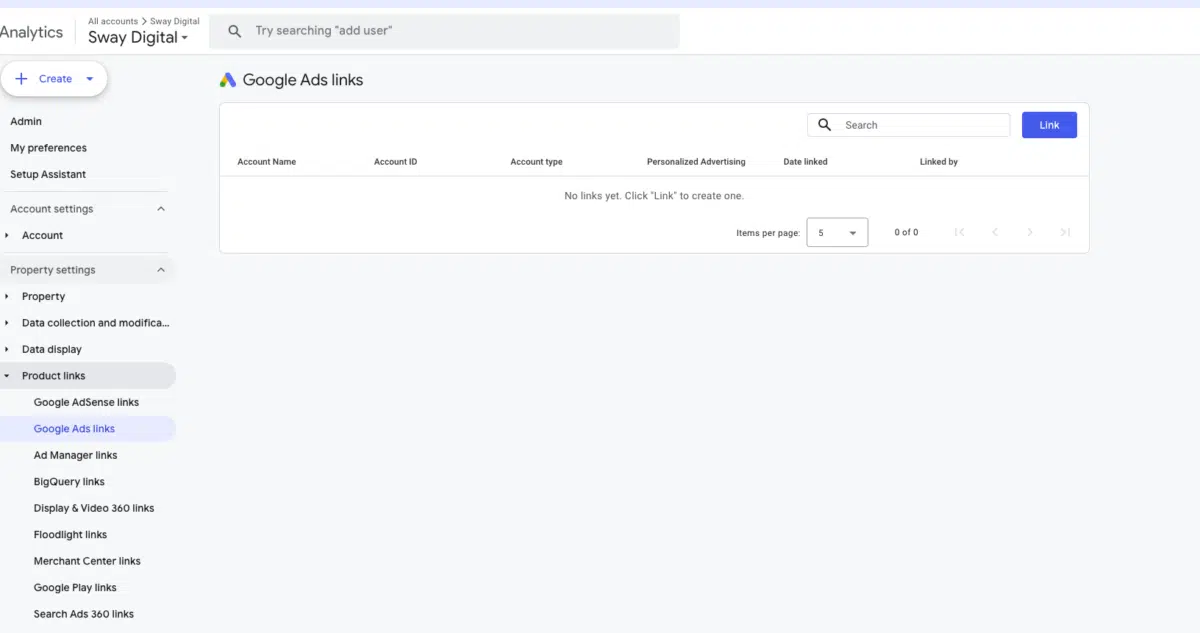
Task: Open Admin in sidebar
Action: tap(26, 121)
